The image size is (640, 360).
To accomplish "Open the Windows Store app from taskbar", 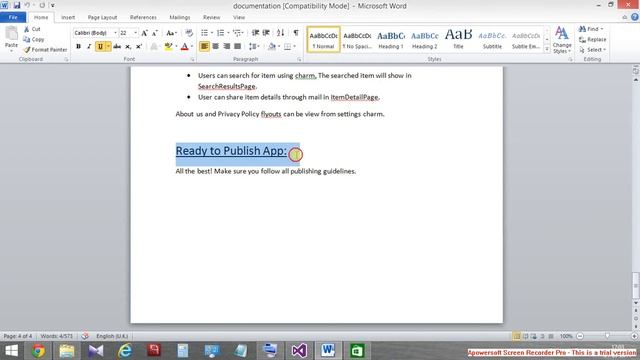I will click(357, 351).
